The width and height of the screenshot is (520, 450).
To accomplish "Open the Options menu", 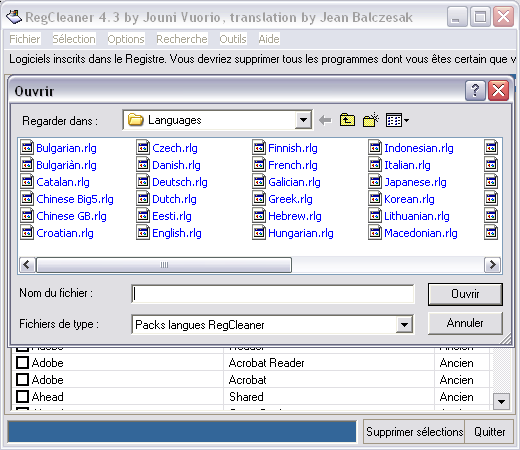I will [x=126, y=39].
